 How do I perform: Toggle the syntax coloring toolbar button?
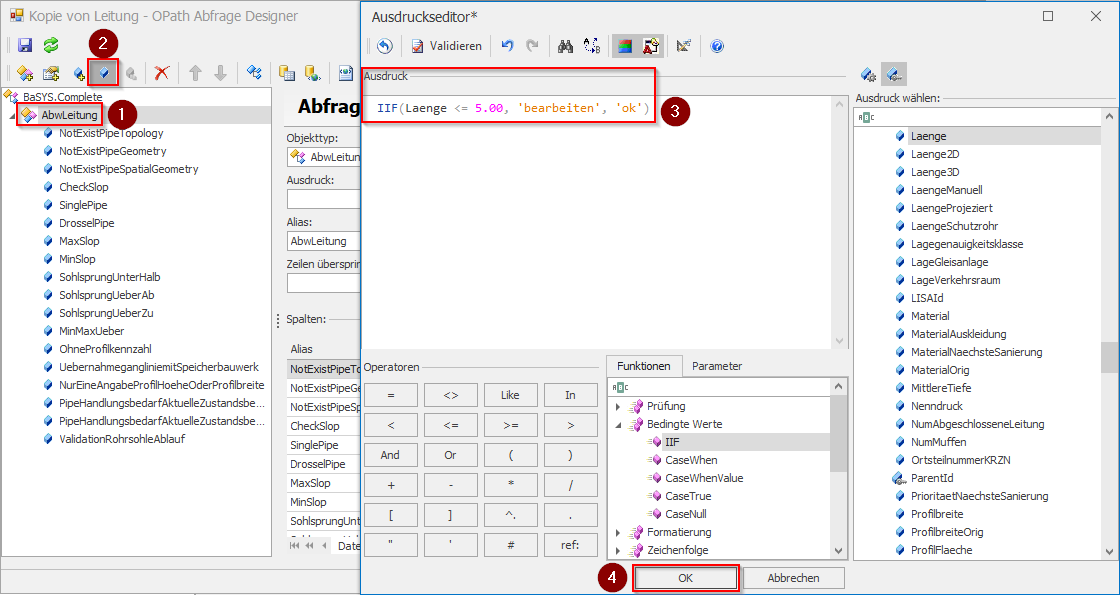coord(625,46)
